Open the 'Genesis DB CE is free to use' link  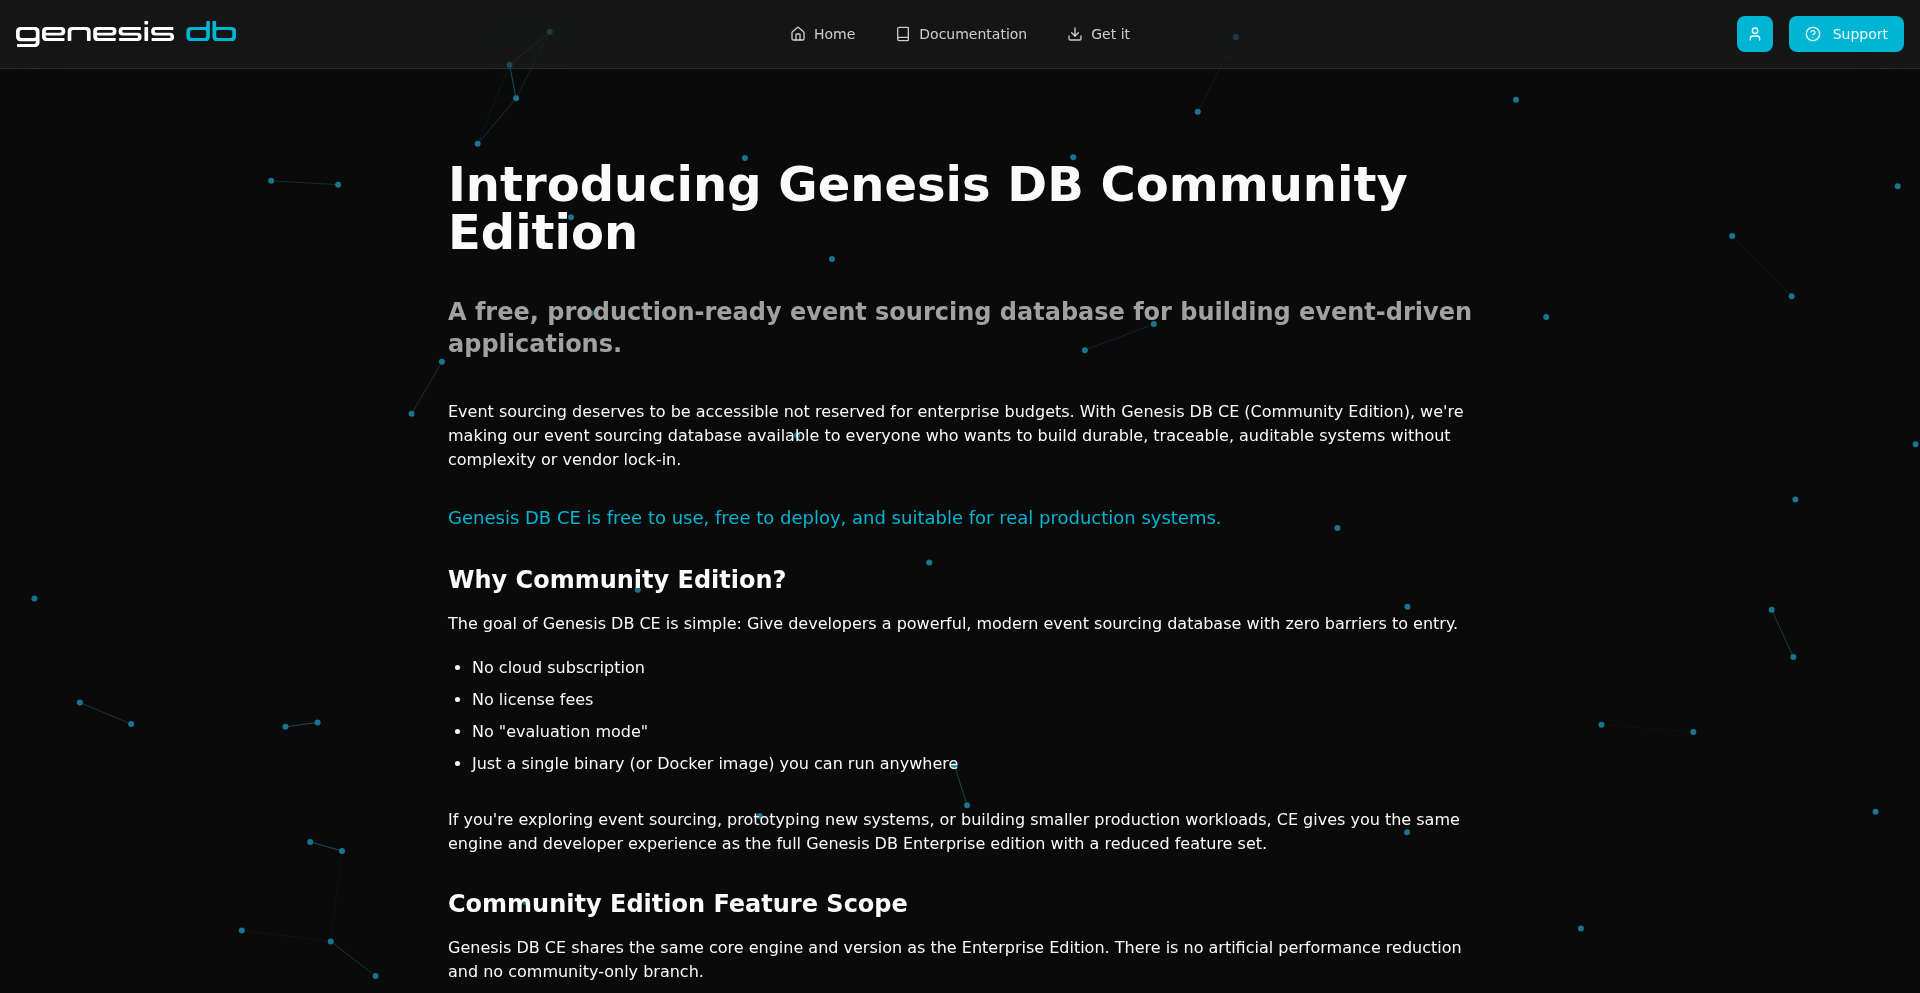[833, 518]
